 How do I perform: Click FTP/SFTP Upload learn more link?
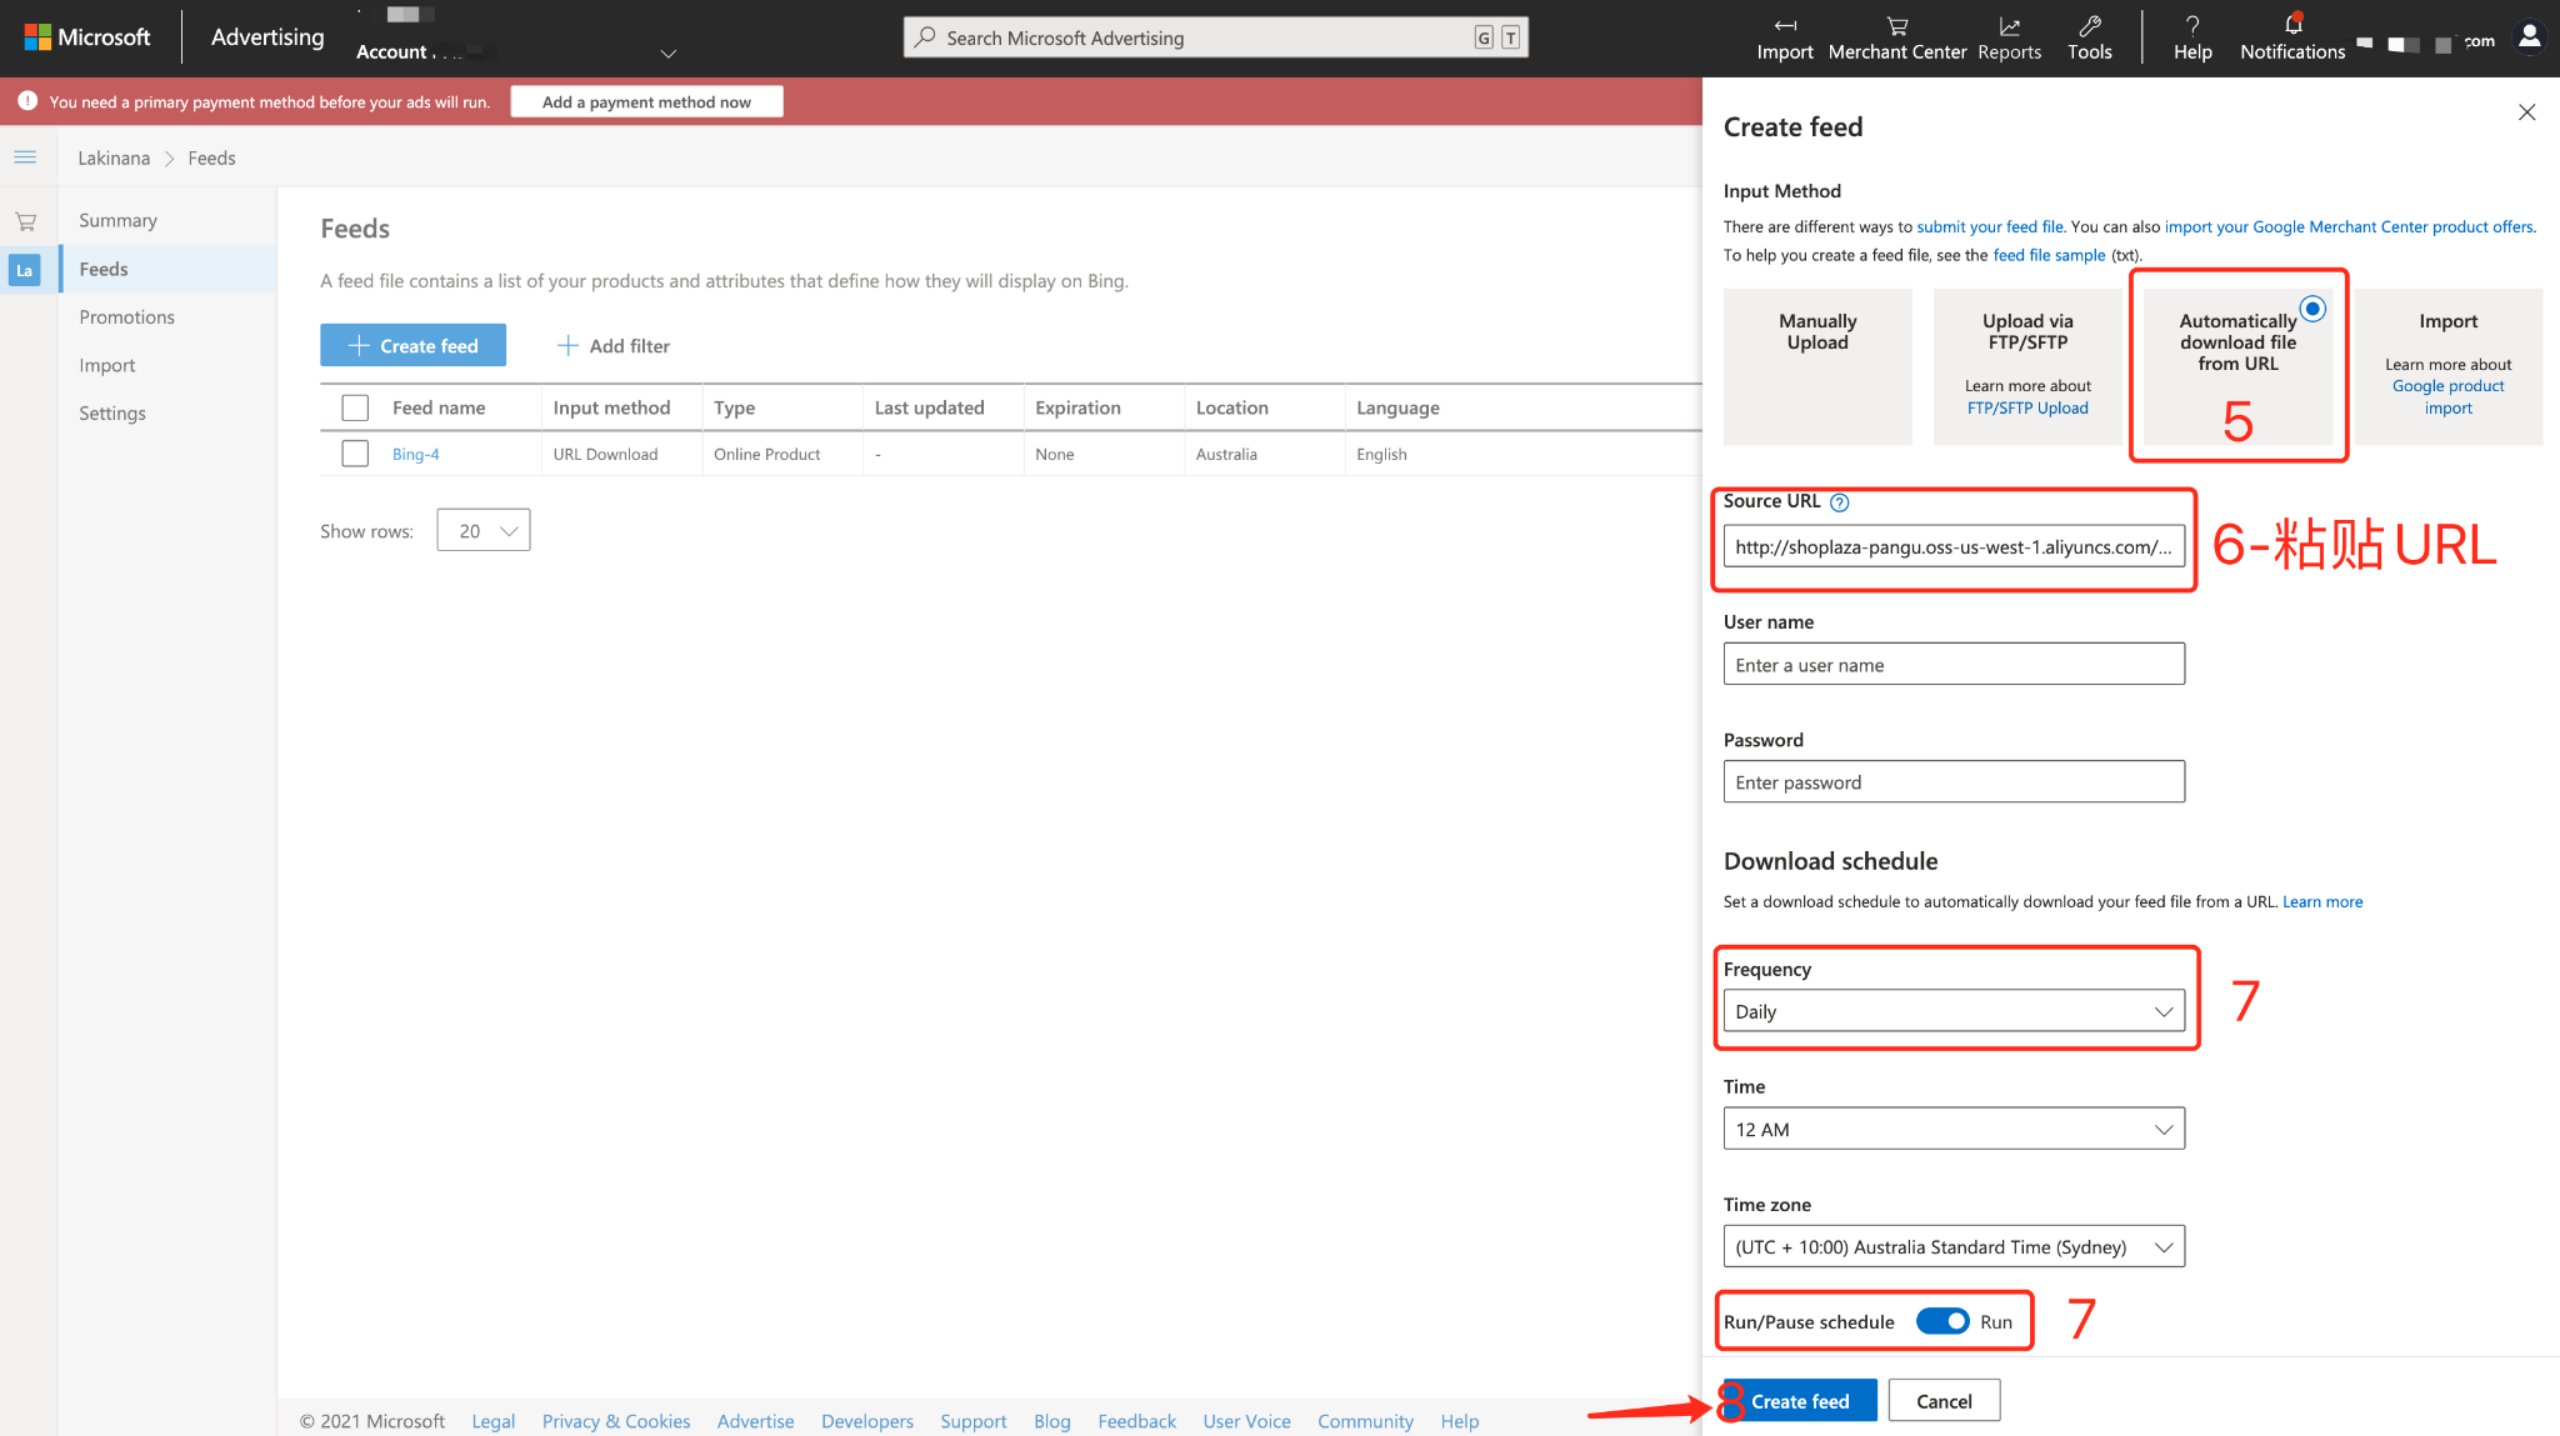2027,408
